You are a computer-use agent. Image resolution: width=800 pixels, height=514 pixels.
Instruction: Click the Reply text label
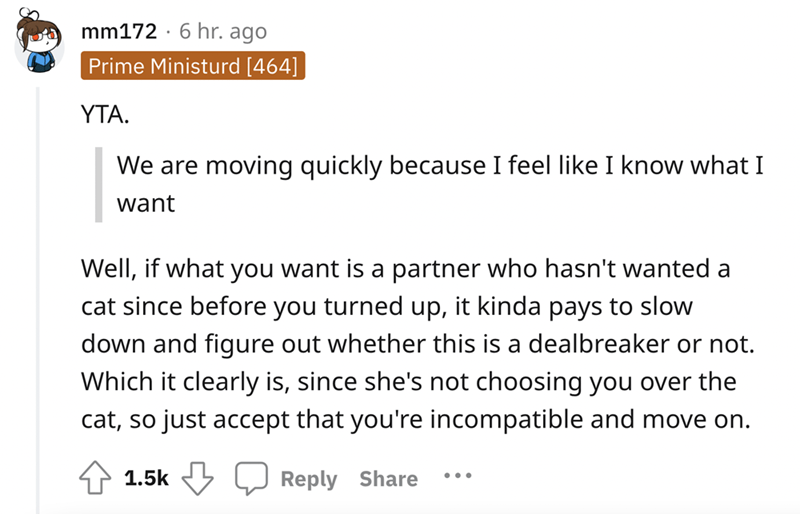coord(308,479)
